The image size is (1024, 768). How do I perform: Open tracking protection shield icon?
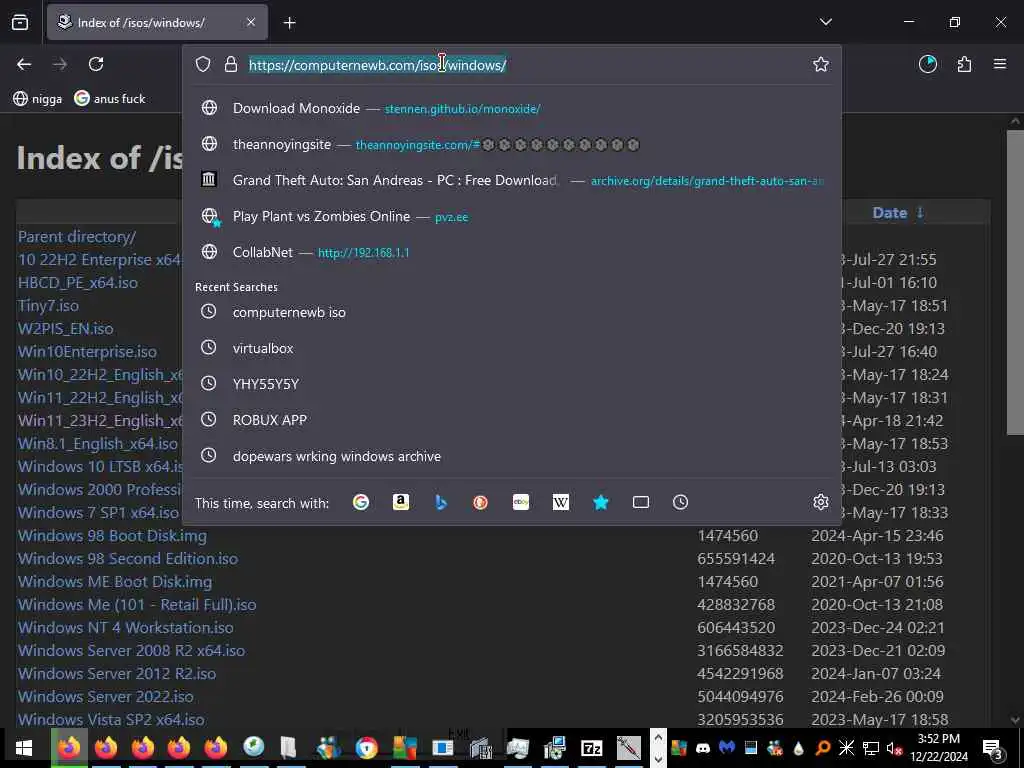coord(203,64)
